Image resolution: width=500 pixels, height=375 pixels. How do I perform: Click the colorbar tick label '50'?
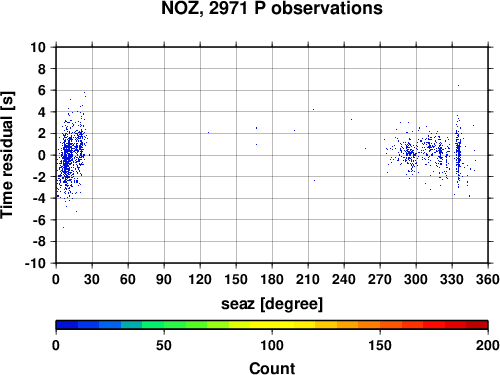[164, 345]
